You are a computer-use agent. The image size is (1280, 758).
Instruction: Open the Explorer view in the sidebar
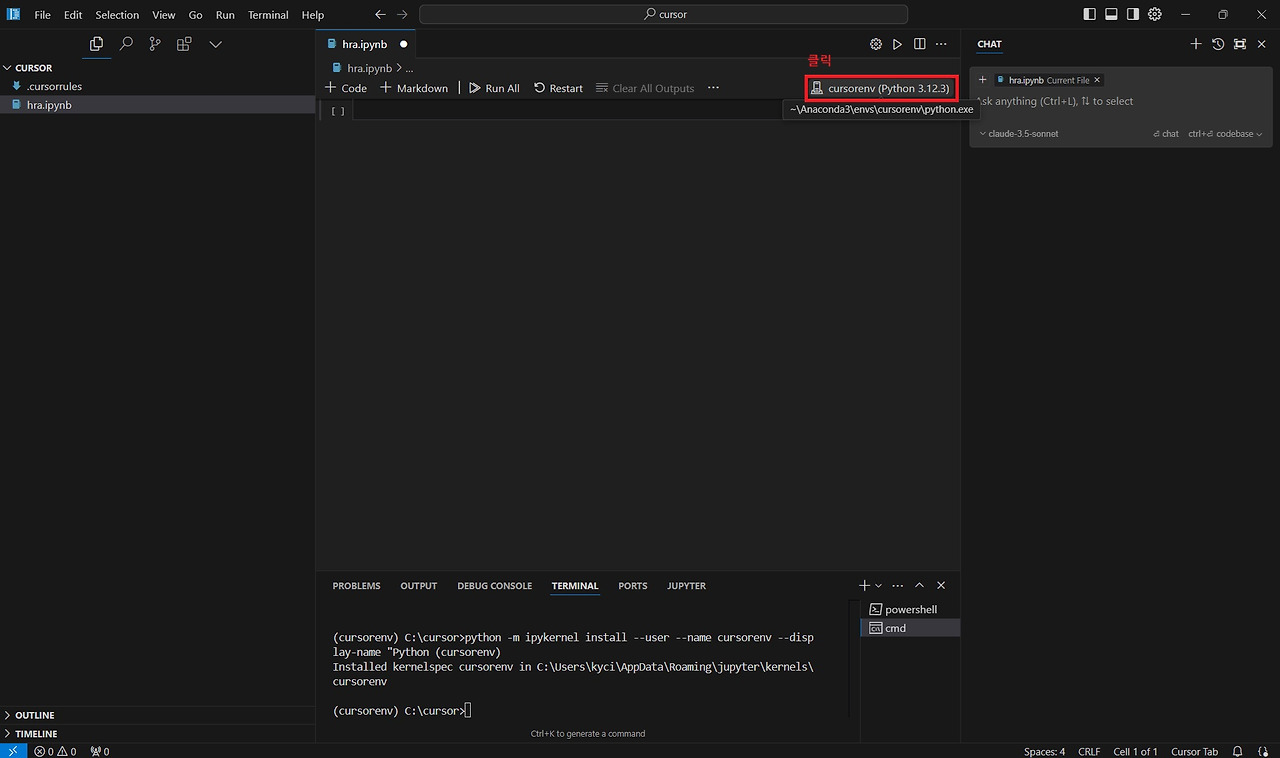click(x=96, y=44)
